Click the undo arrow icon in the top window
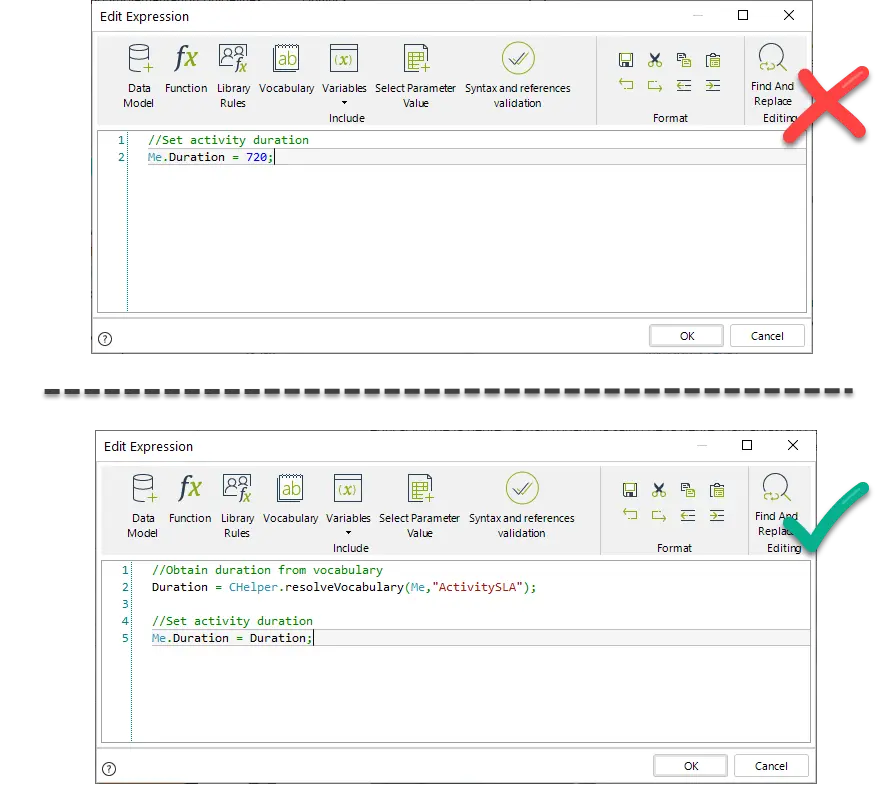This screenshot has height=789, width=896. click(626, 85)
